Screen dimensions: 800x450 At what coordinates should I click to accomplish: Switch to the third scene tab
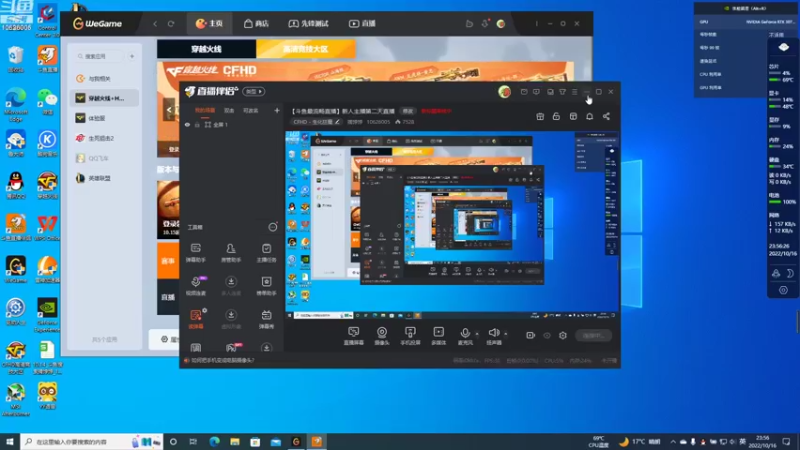coord(251,110)
